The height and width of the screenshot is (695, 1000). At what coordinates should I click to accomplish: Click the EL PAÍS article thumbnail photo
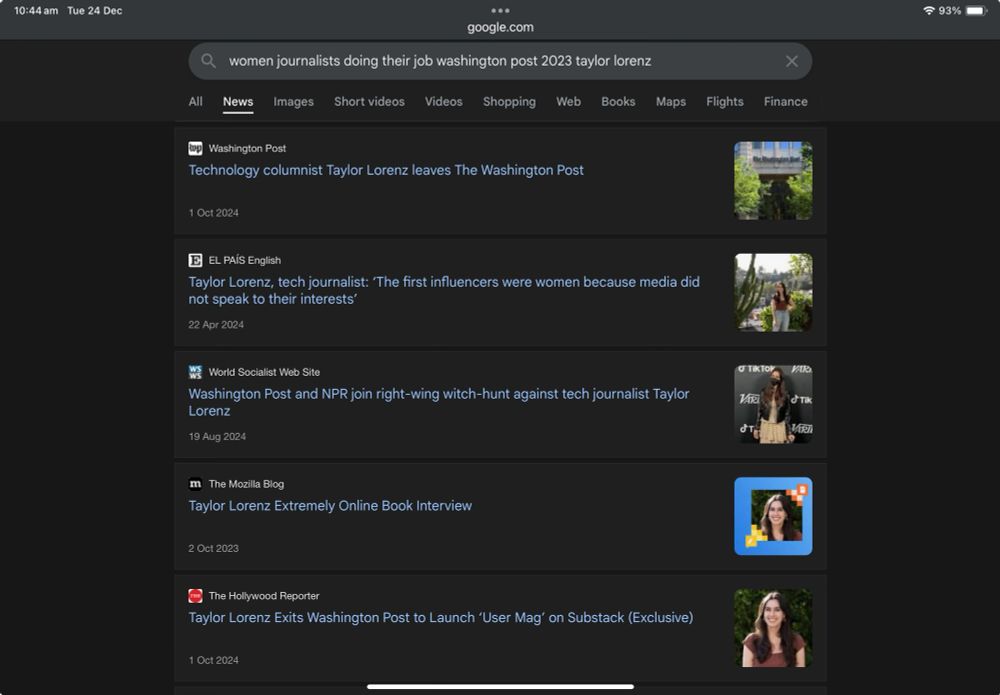pyautogui.click(x=773, y=292)
